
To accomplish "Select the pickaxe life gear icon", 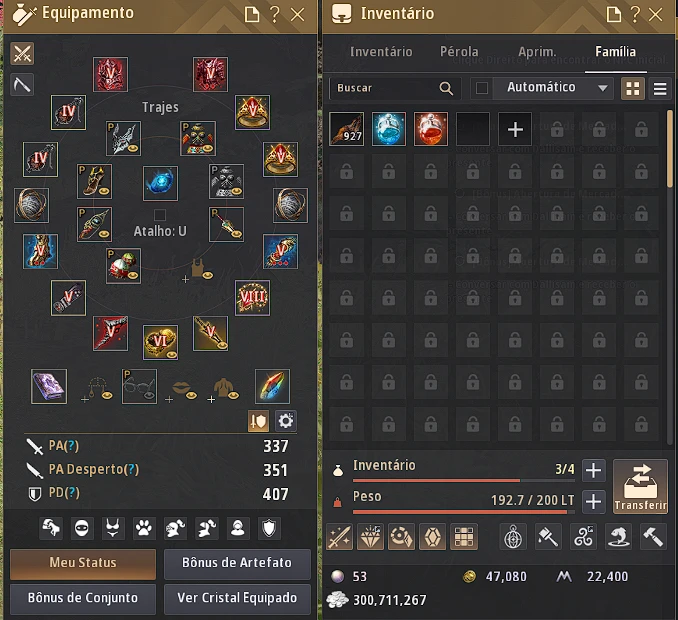I will coord(22,84).
